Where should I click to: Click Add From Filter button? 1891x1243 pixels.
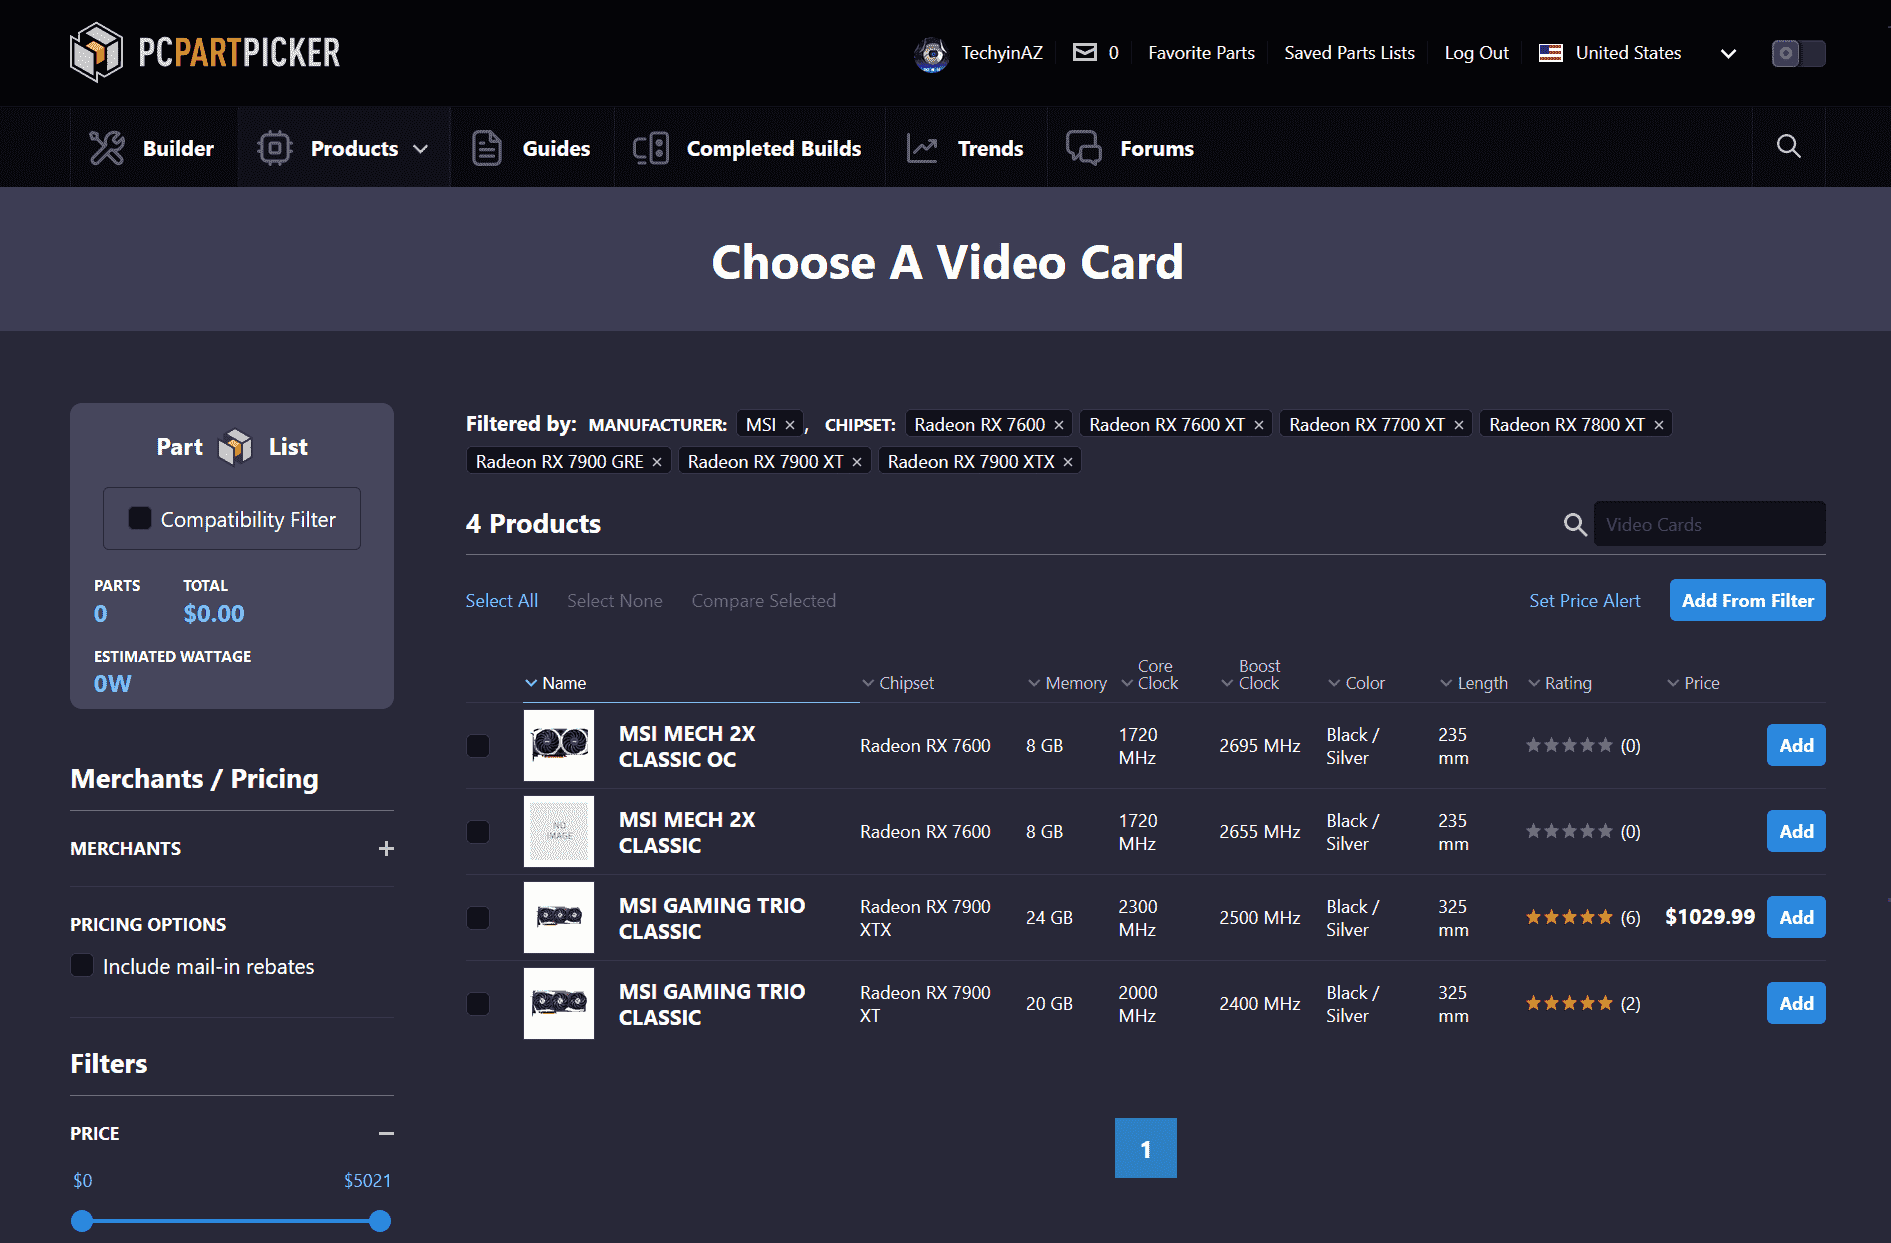point(1747,600)
